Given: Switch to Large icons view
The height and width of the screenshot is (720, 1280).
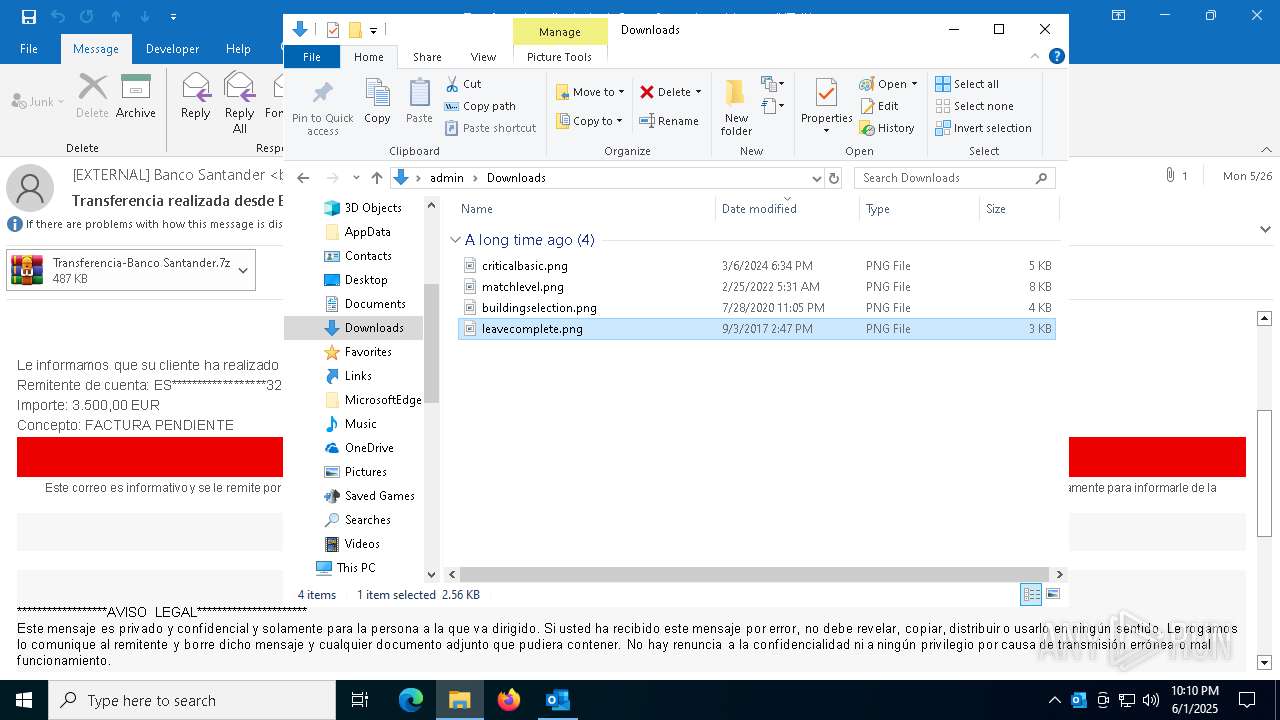Looking at the screenshot, I should click(x=1052, y=594).
